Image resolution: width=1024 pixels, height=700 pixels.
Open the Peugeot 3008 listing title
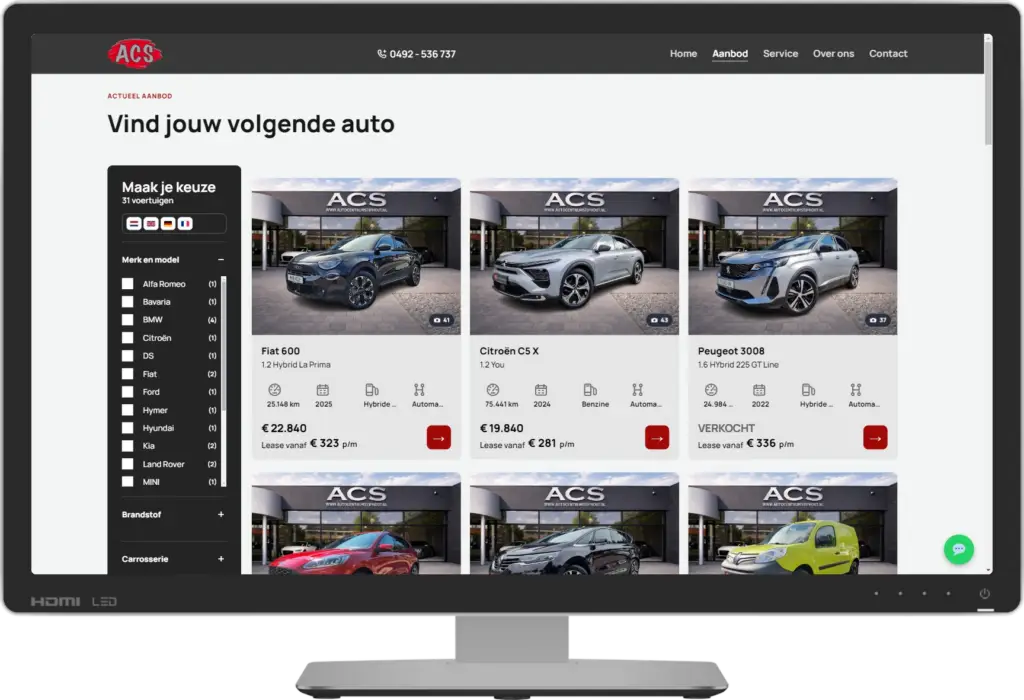pyautogui.click(x=731, y=351)
